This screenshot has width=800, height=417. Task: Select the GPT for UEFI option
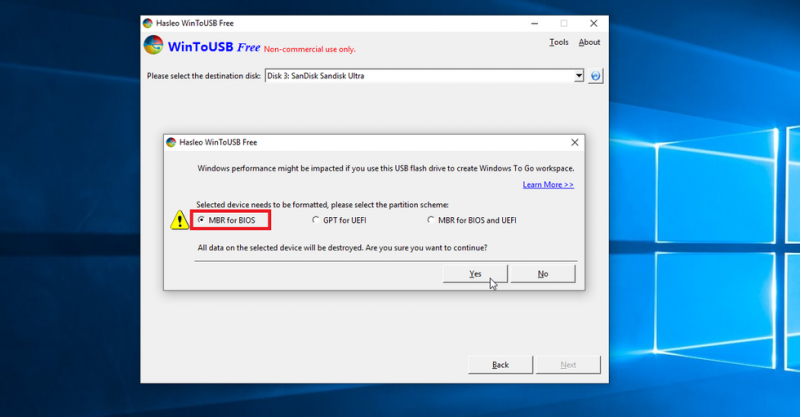click(316, 220)
